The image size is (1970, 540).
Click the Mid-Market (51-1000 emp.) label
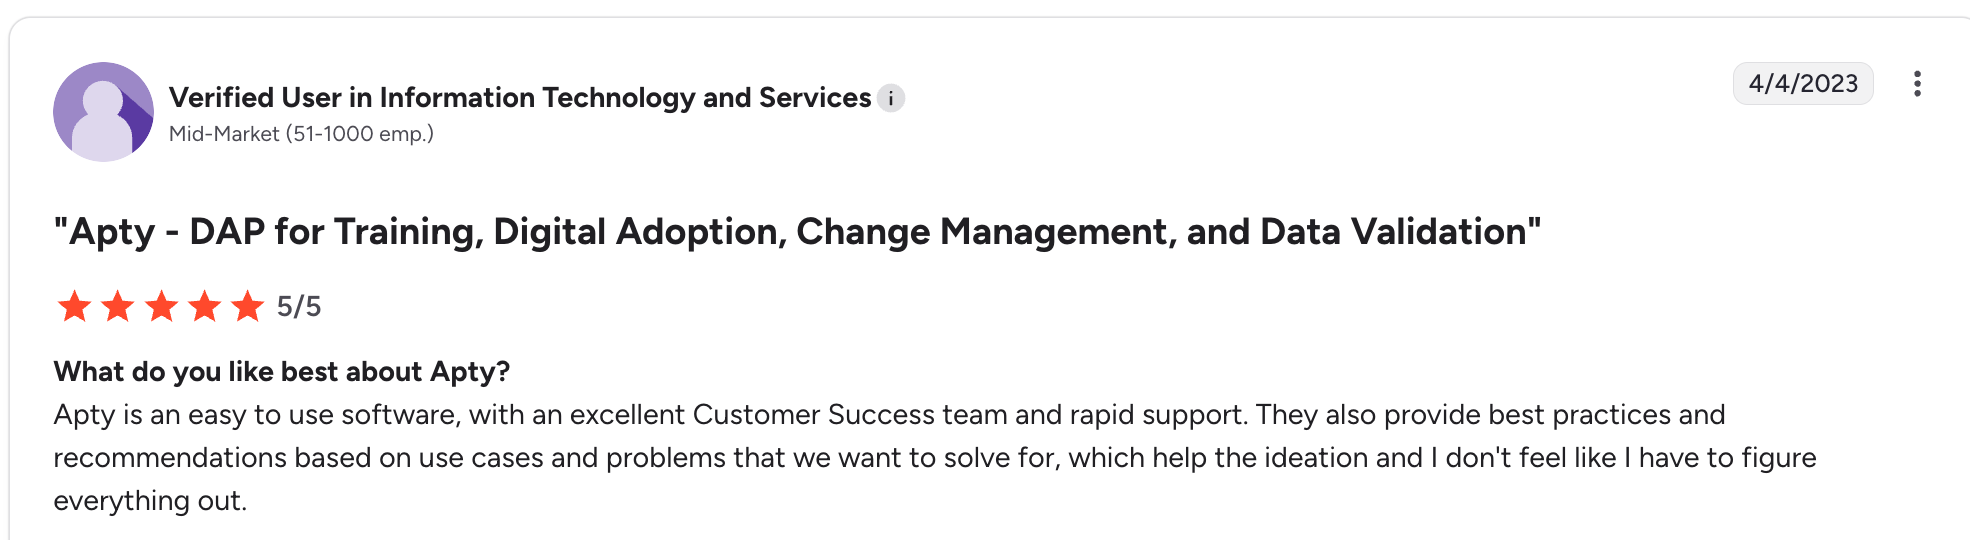pyautogui.click(x=301, y=134)
